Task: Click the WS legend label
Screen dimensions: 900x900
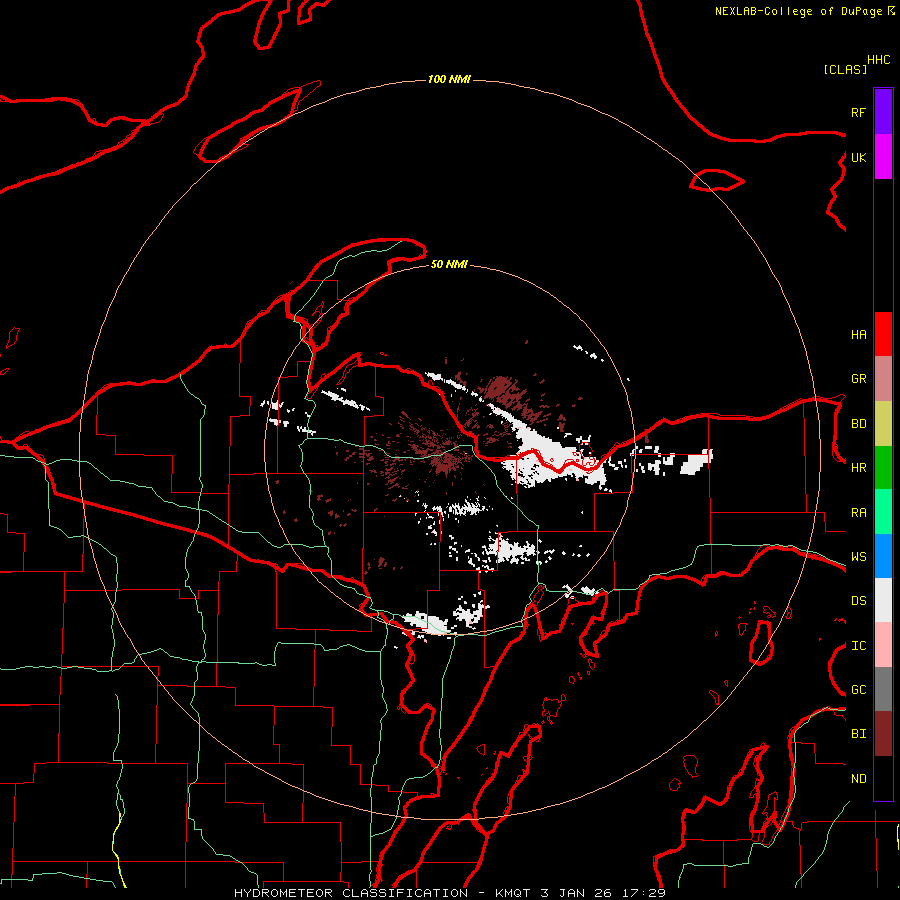Action: [x=859, y=557]
